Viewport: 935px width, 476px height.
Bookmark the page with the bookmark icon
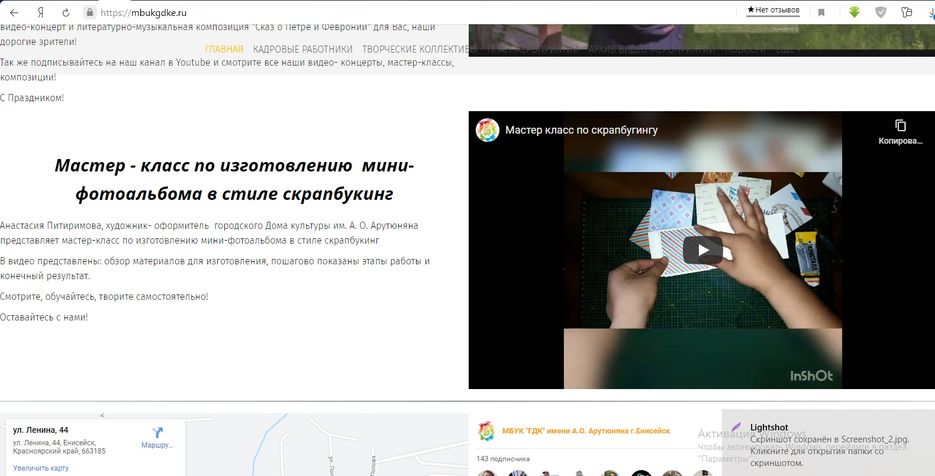[x=821, y=13]
